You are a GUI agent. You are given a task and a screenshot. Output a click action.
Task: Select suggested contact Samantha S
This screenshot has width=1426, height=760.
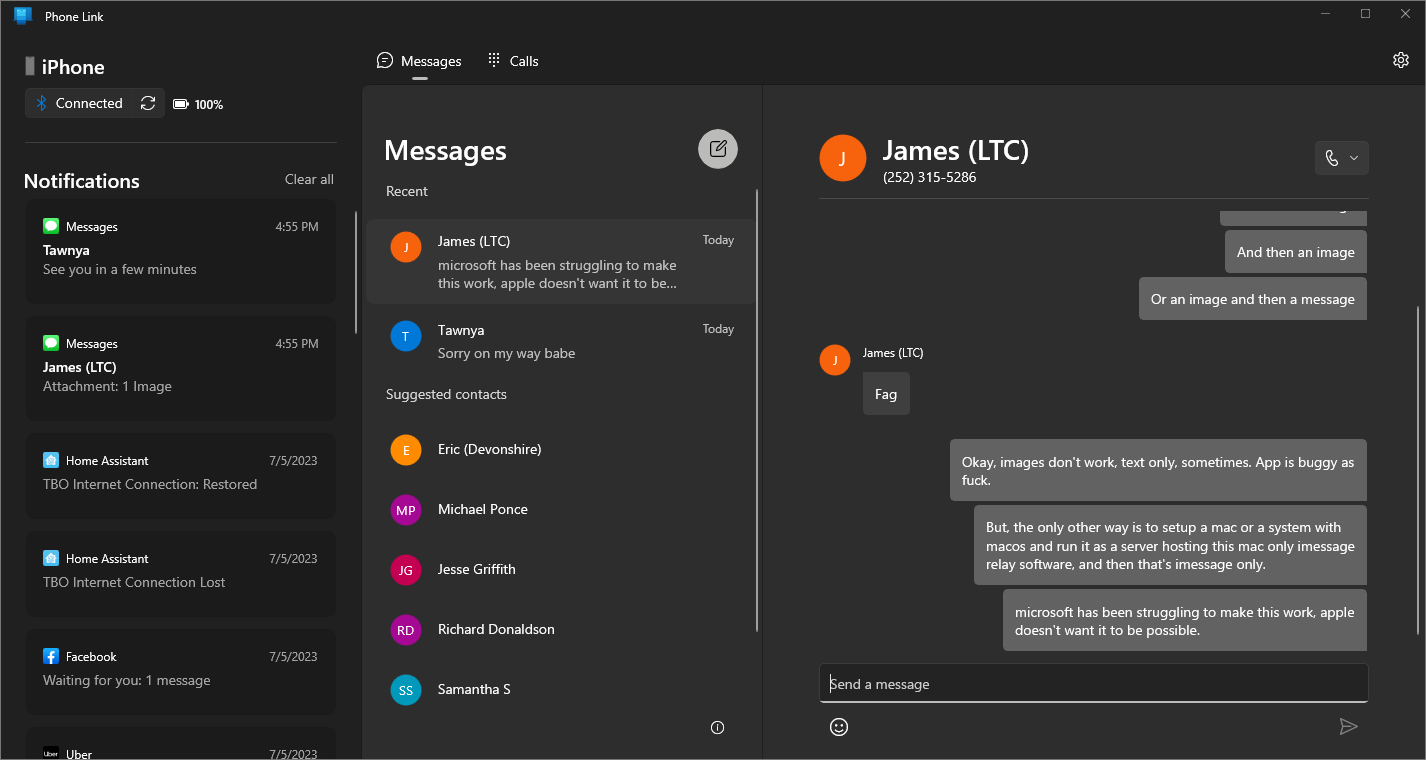[560, 690]
